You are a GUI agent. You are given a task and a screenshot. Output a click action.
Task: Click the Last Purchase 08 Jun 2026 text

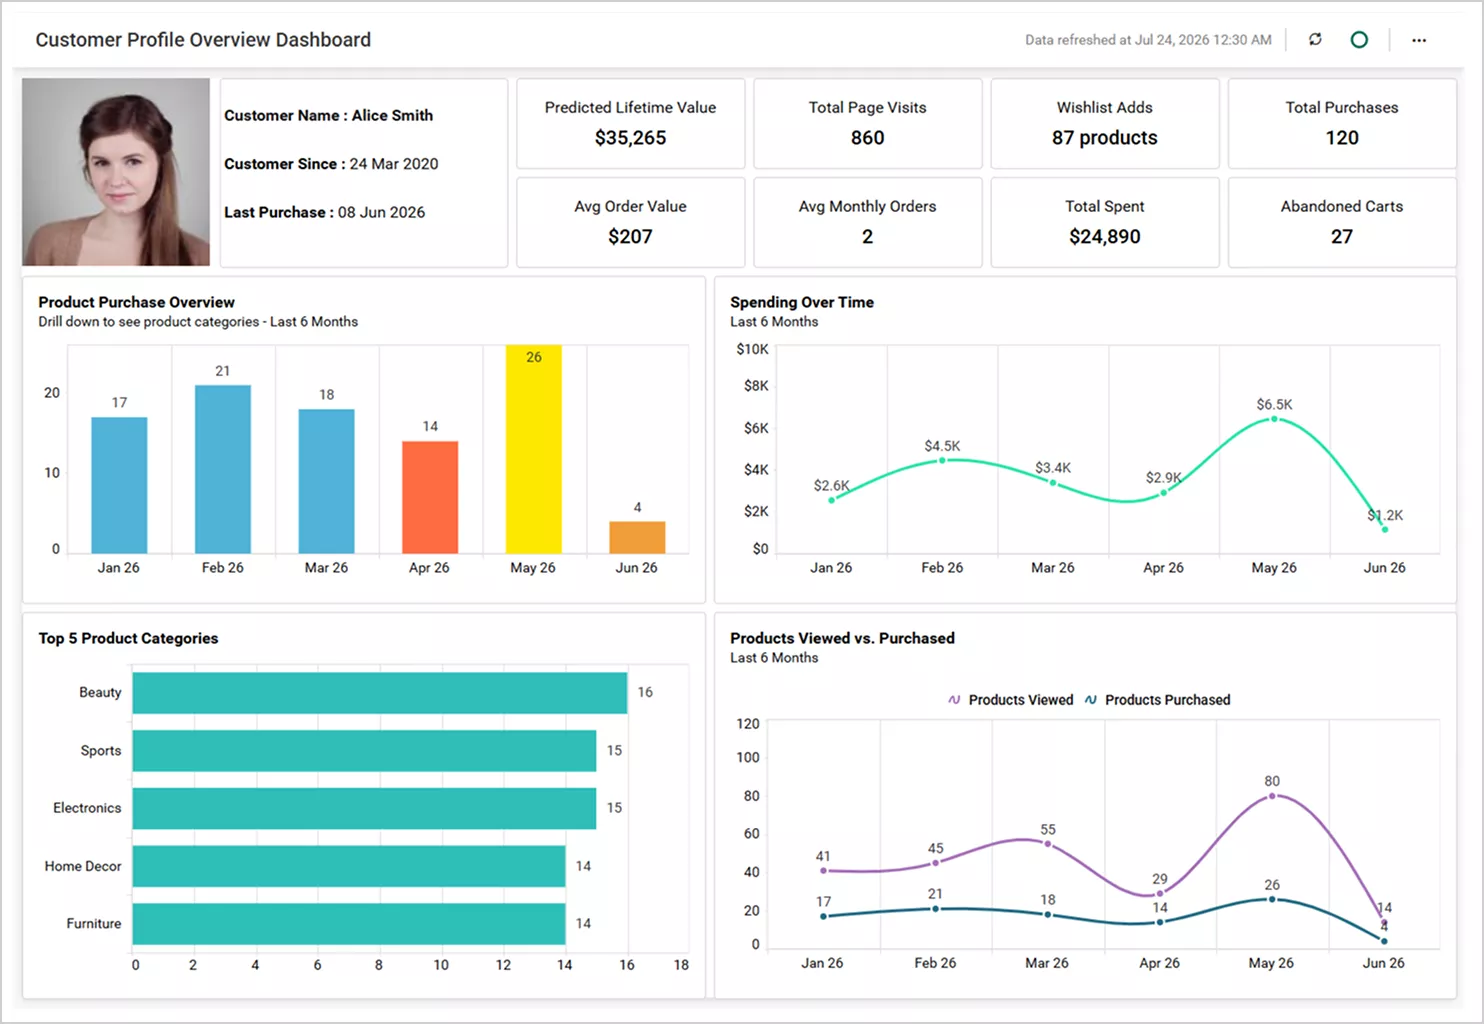[324, 212]
